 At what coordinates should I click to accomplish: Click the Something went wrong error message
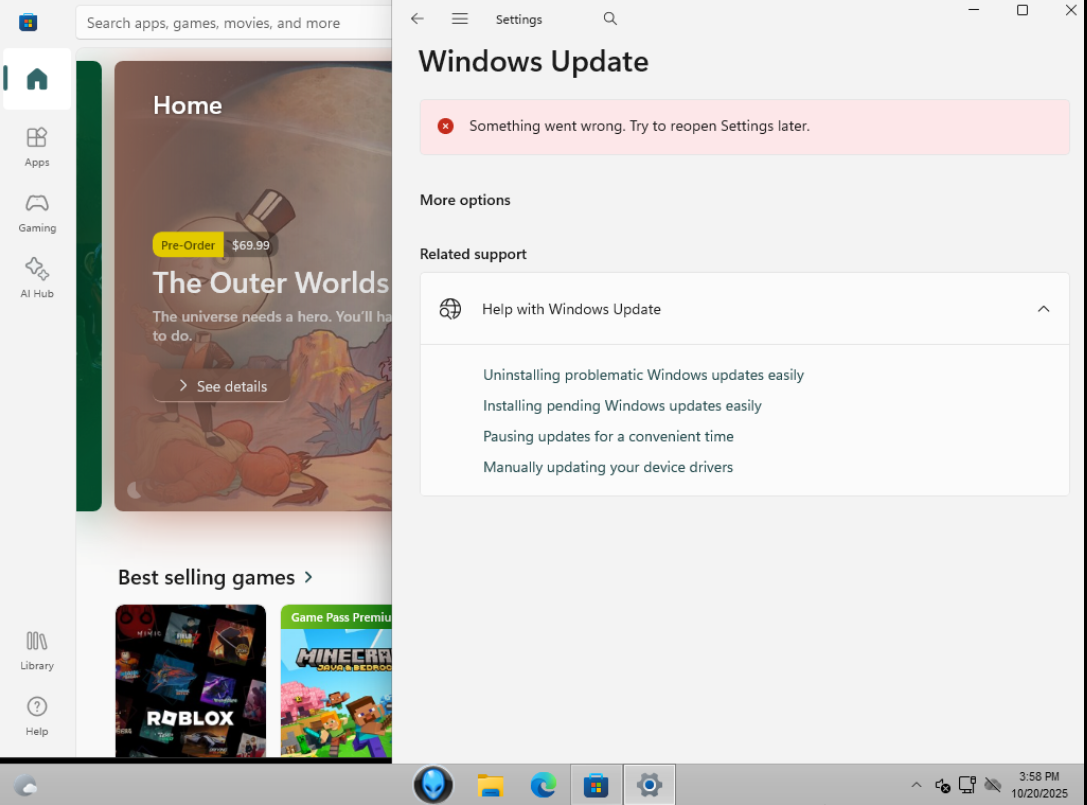[638, 126]
